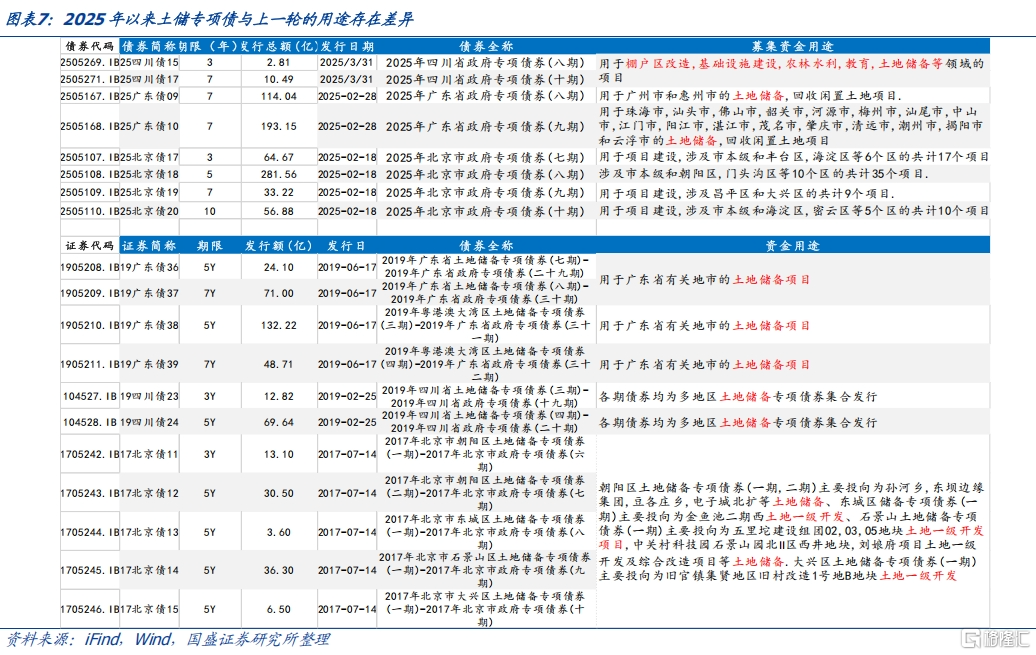Select the '证券代码' header in lower table
The image size is (1036, 655).
[90, 245]
